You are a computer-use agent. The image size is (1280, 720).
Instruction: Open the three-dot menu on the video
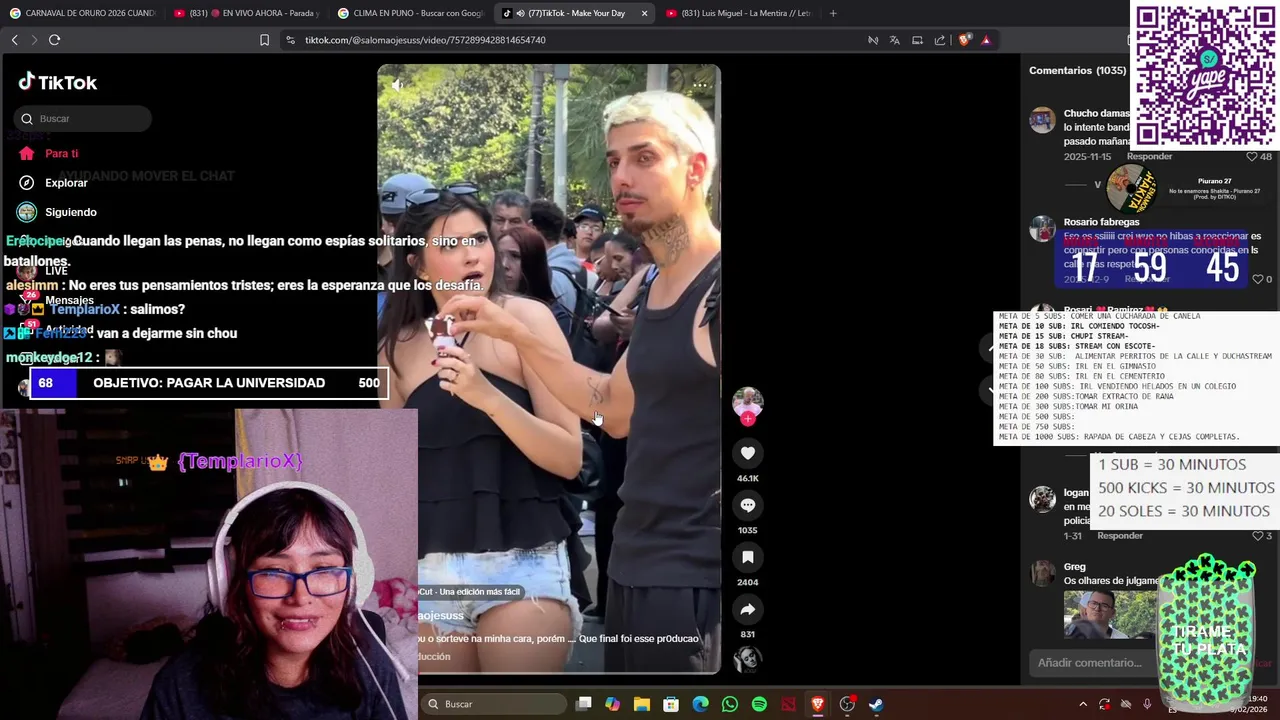coord(700,85)
